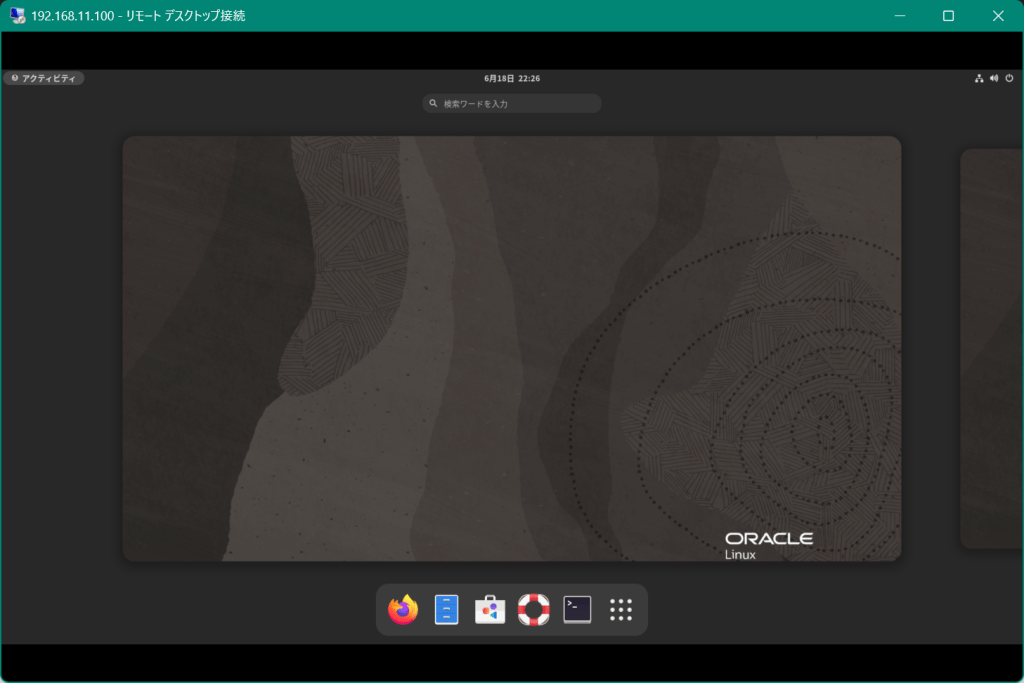Click the network status icon
Image resolution: width=1024 pixels, height=683 pixels.
(979, 78)
